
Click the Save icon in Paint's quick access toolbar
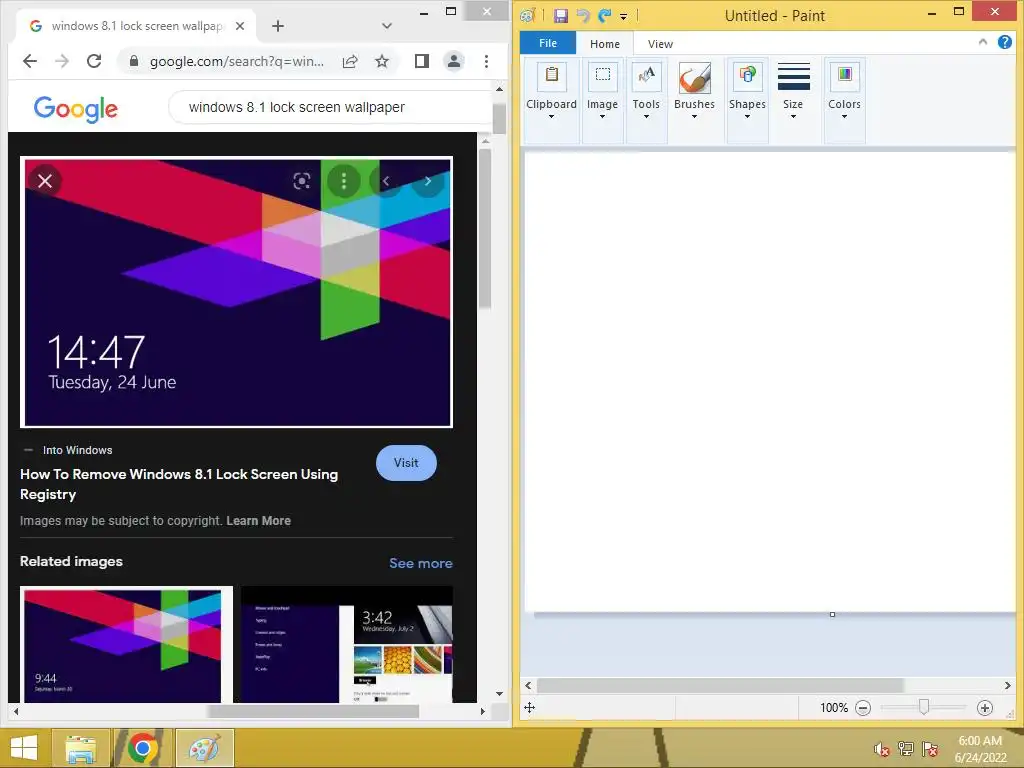560,16
